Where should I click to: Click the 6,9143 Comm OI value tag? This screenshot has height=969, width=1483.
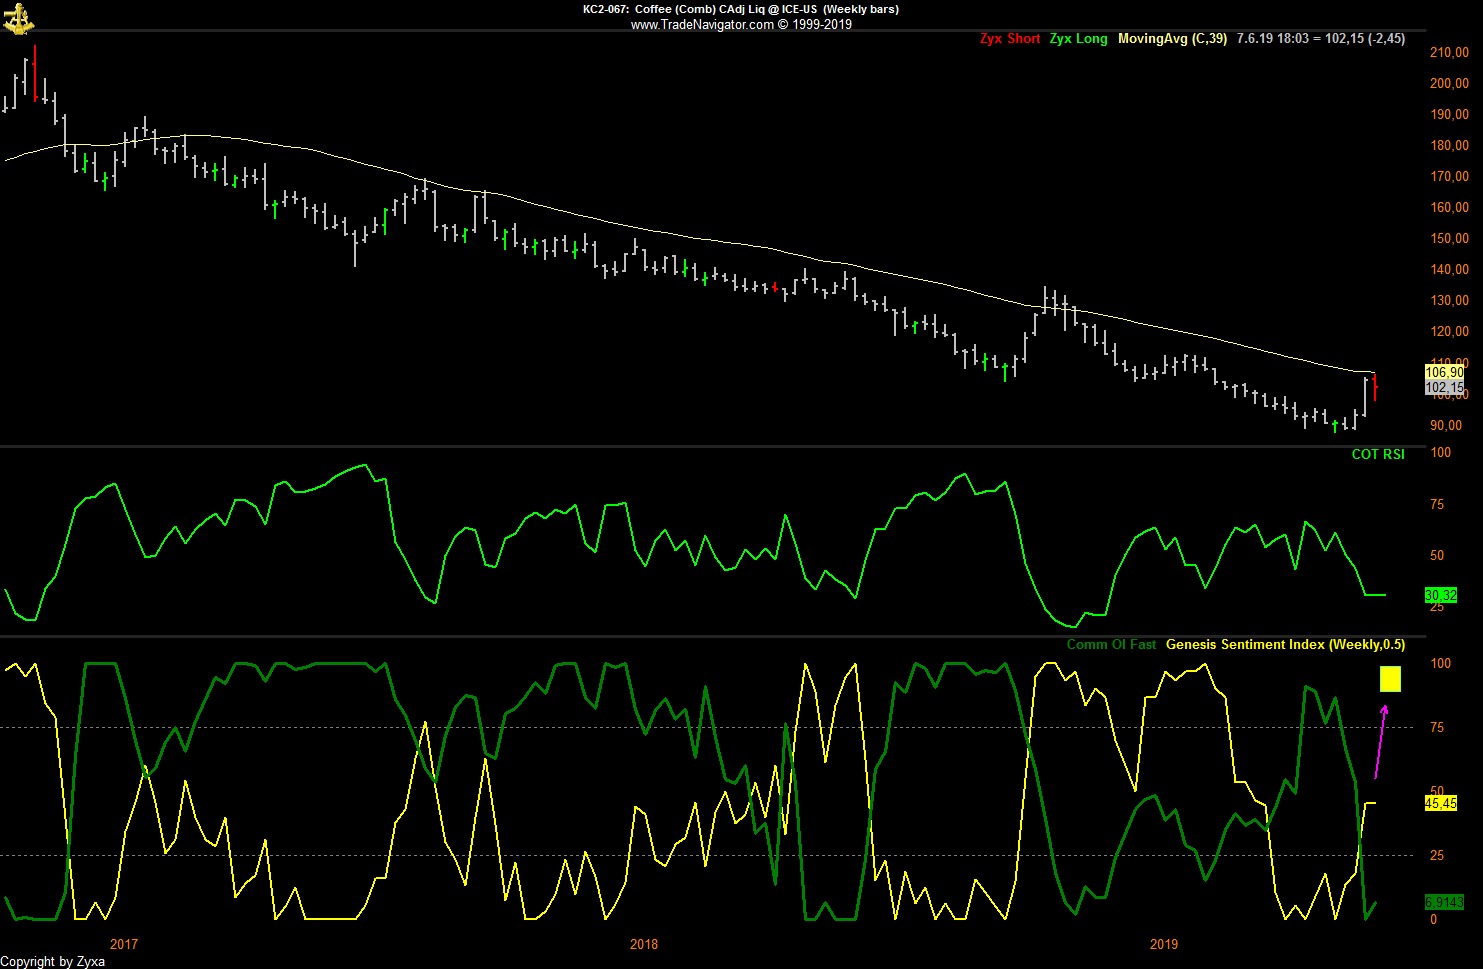(x=1443, y=902)
